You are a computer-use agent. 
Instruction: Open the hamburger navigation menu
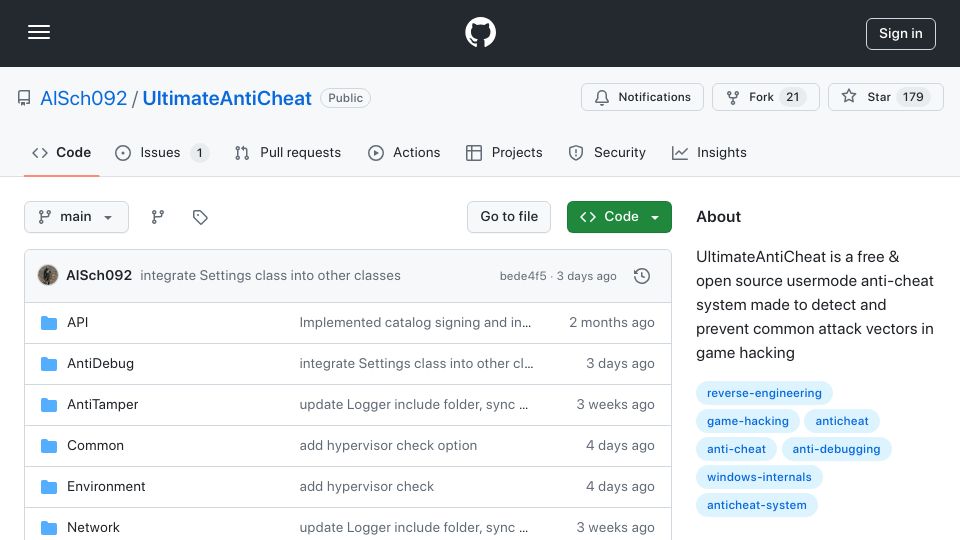click(39, 32)
